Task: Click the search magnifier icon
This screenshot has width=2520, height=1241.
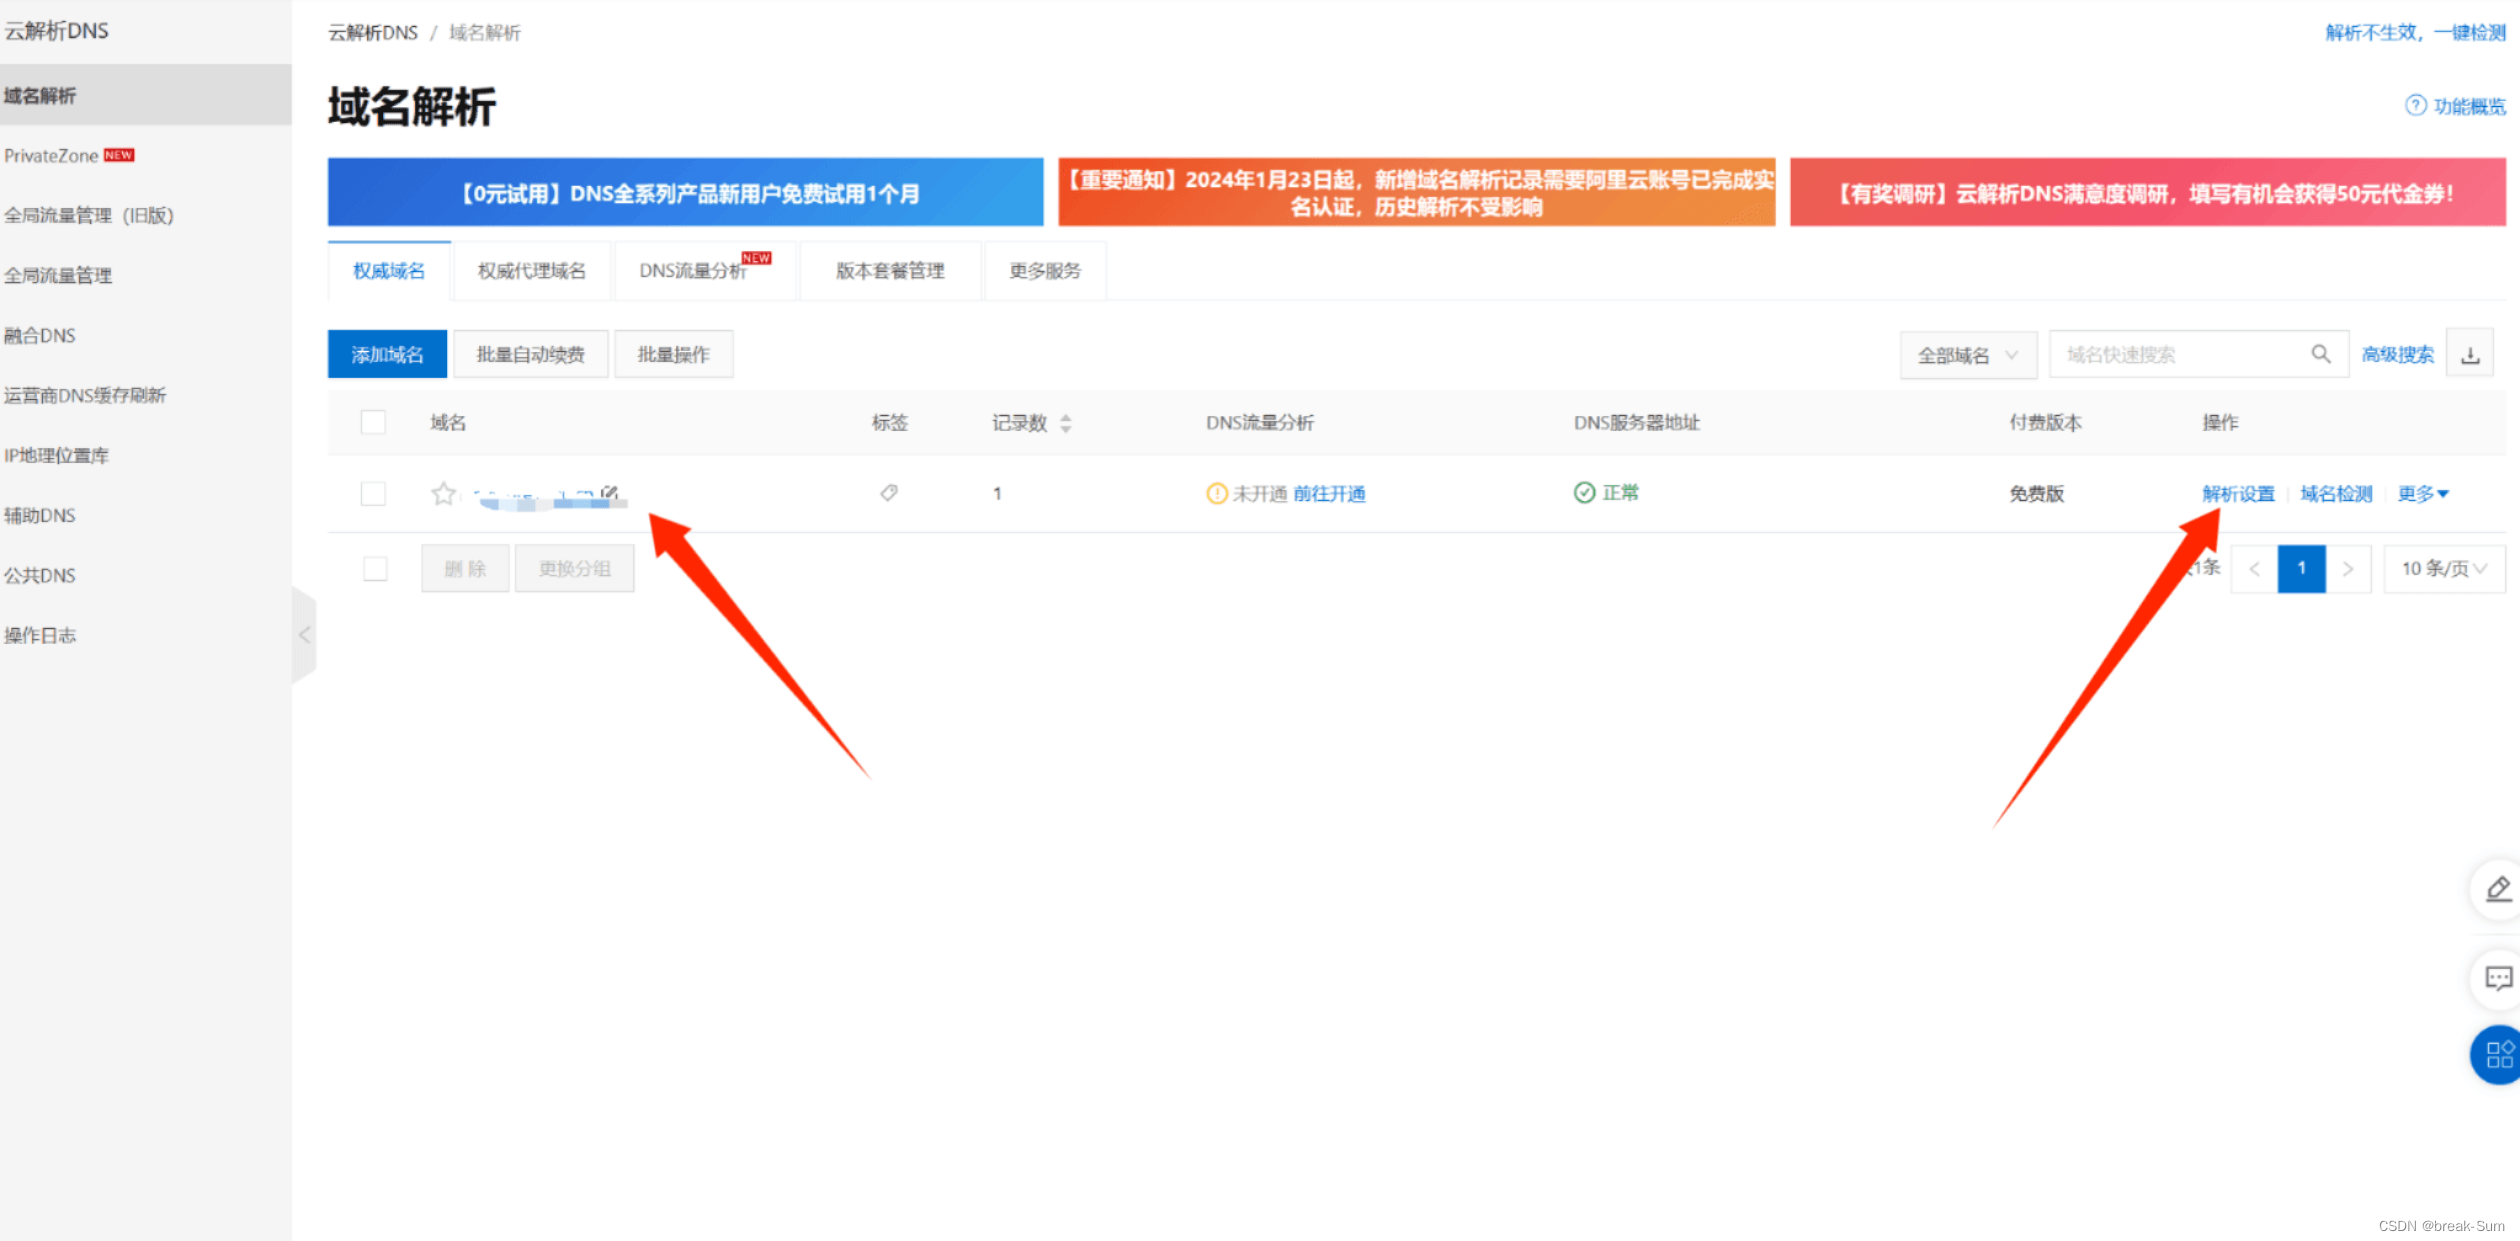Action: (x=2320, y=354)
